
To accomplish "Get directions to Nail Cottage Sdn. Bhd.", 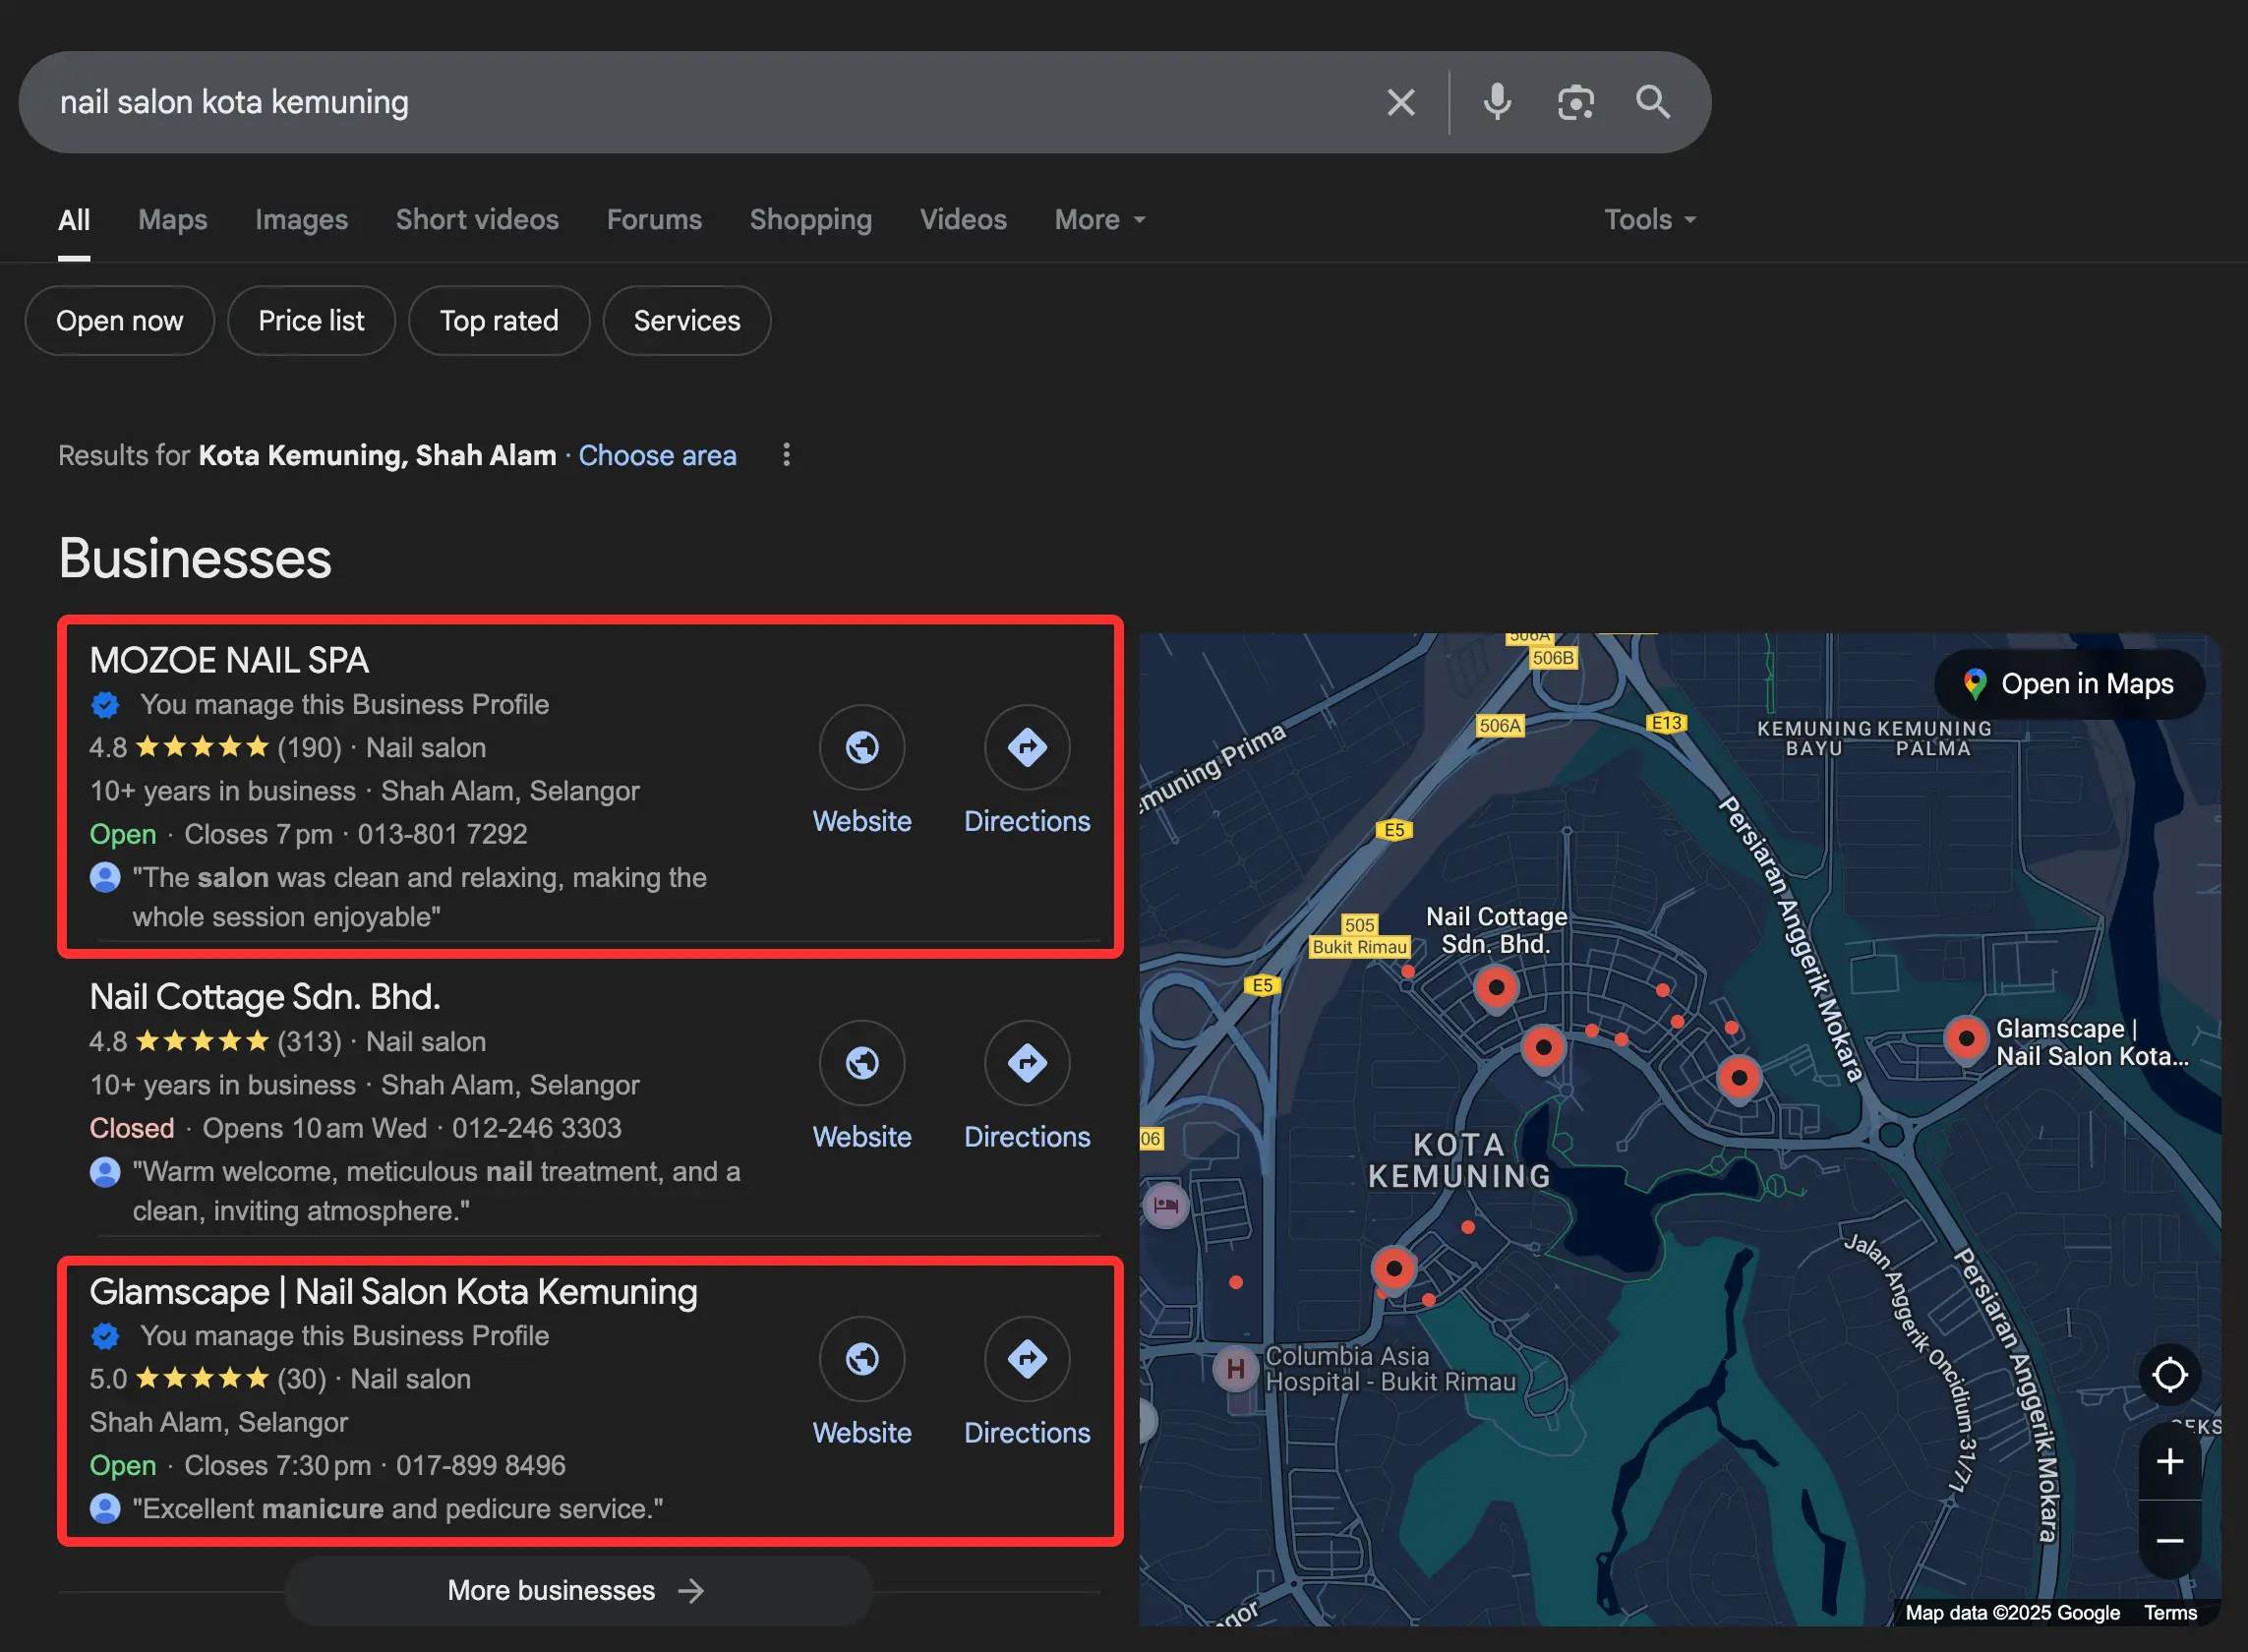I will point(1027,1062).
